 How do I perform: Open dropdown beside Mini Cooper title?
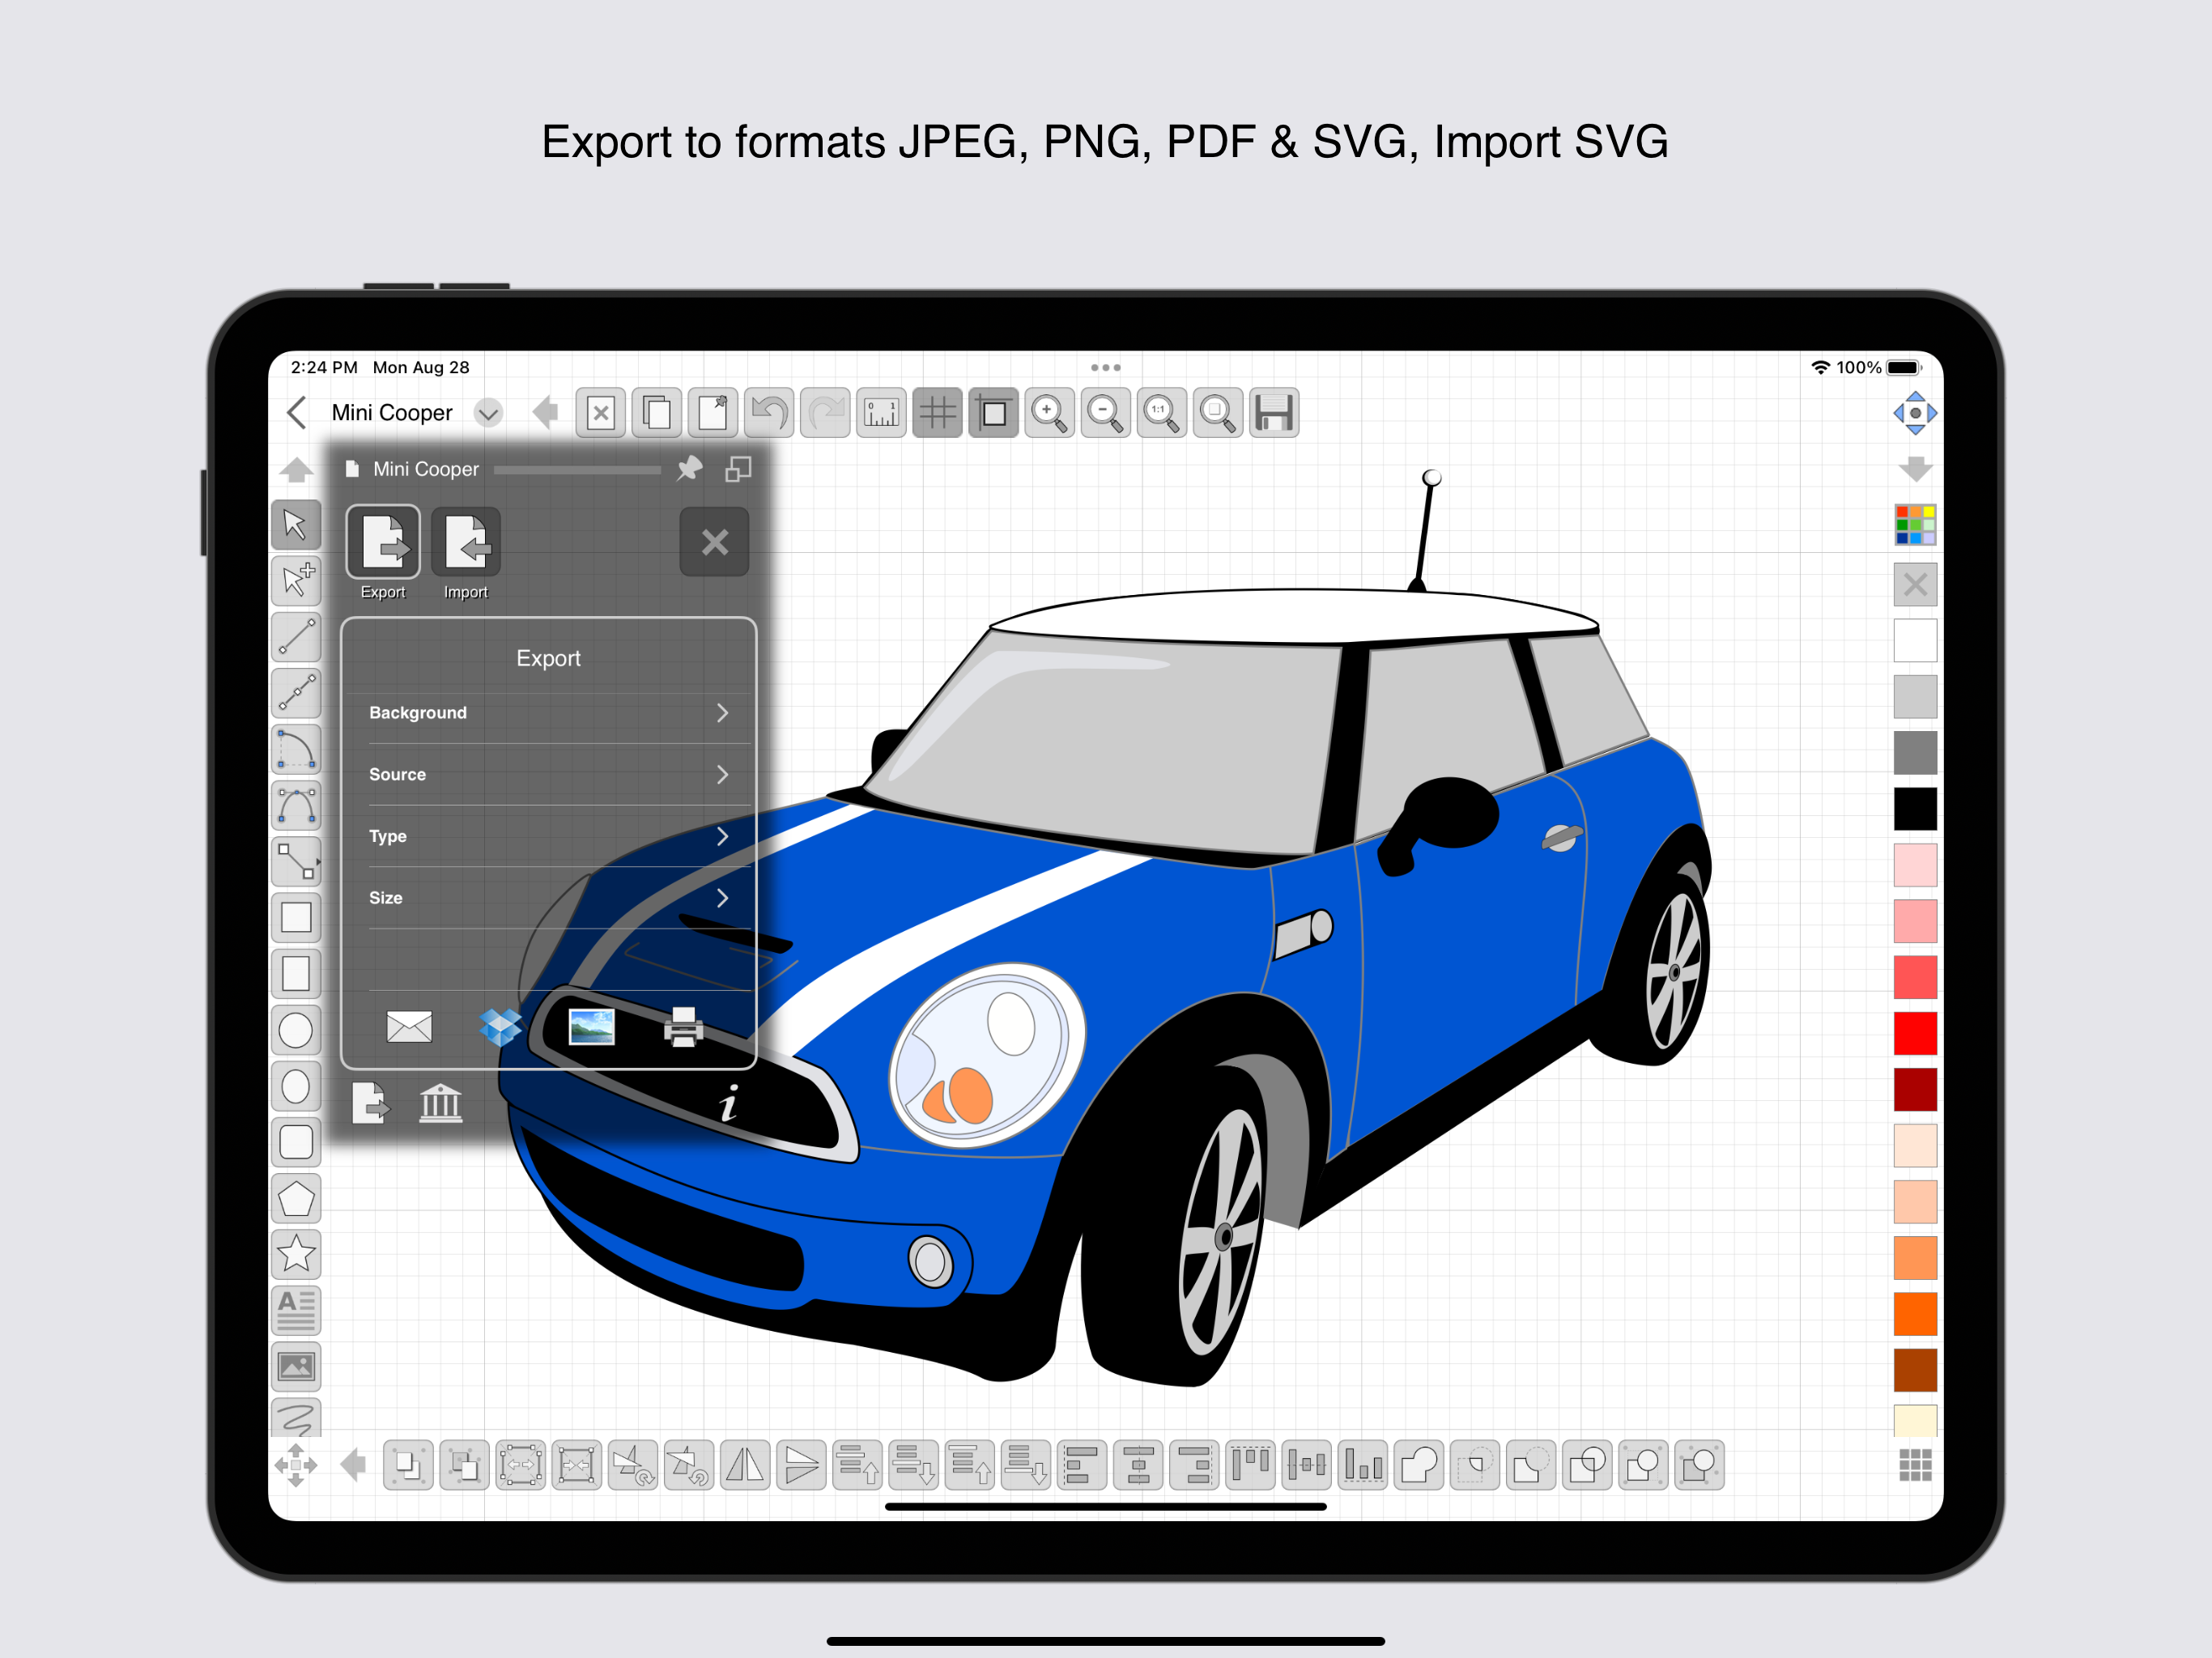488,413
